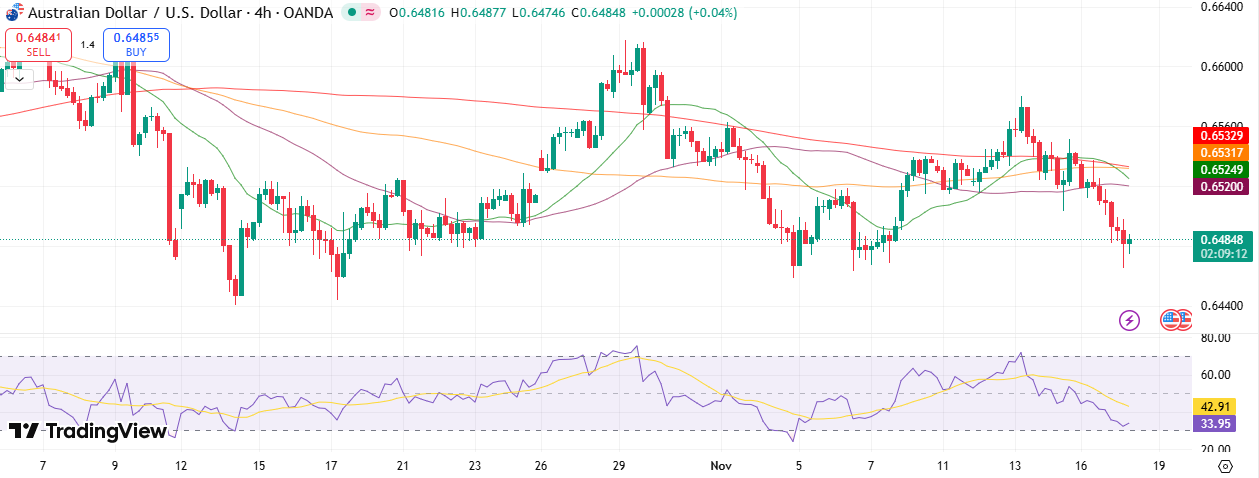
Task: Click the purple 33.95 RSI value label
Action: (1214, 424)
